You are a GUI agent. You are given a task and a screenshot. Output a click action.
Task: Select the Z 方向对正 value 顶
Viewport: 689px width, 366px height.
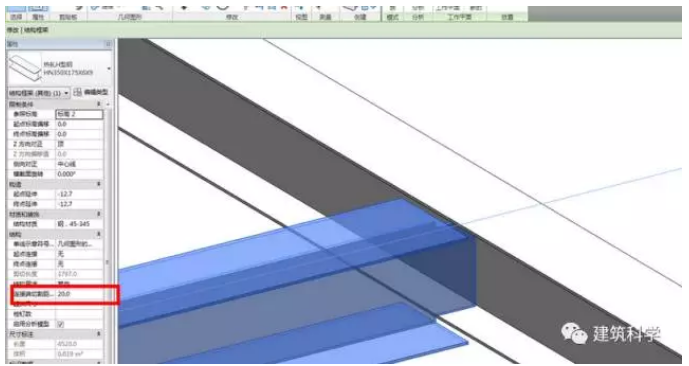coord(79,144)
